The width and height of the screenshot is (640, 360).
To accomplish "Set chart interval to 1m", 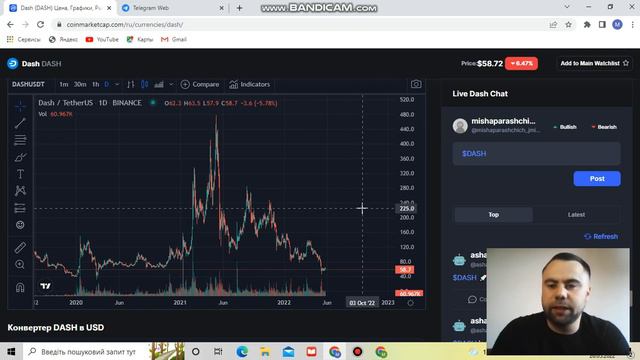I will pos(64,84).
